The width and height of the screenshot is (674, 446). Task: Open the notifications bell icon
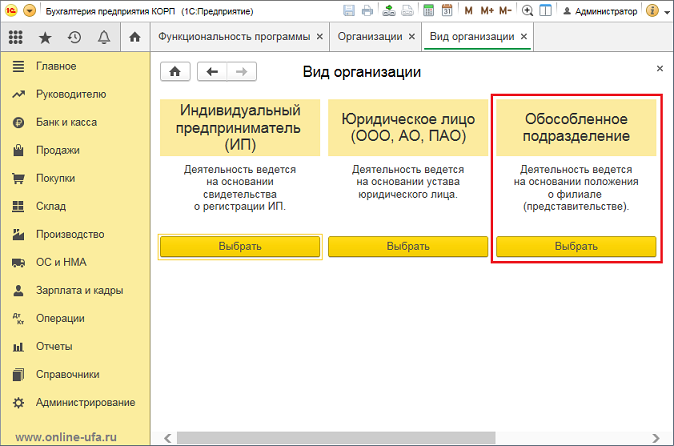coord(104,37)
